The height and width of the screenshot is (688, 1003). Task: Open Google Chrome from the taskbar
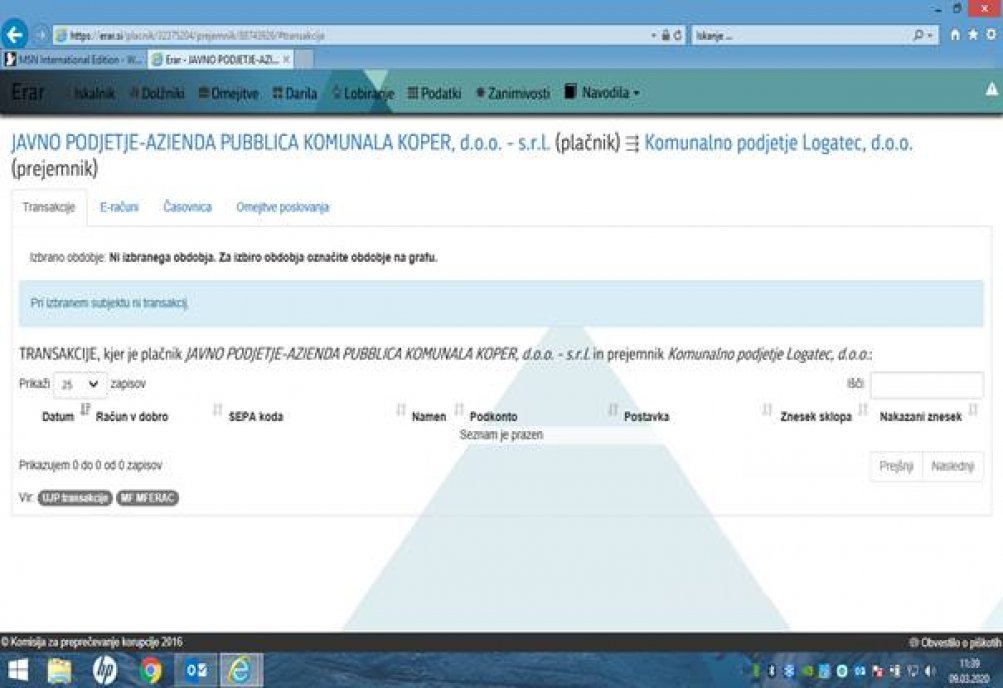[x=151, y=671]
